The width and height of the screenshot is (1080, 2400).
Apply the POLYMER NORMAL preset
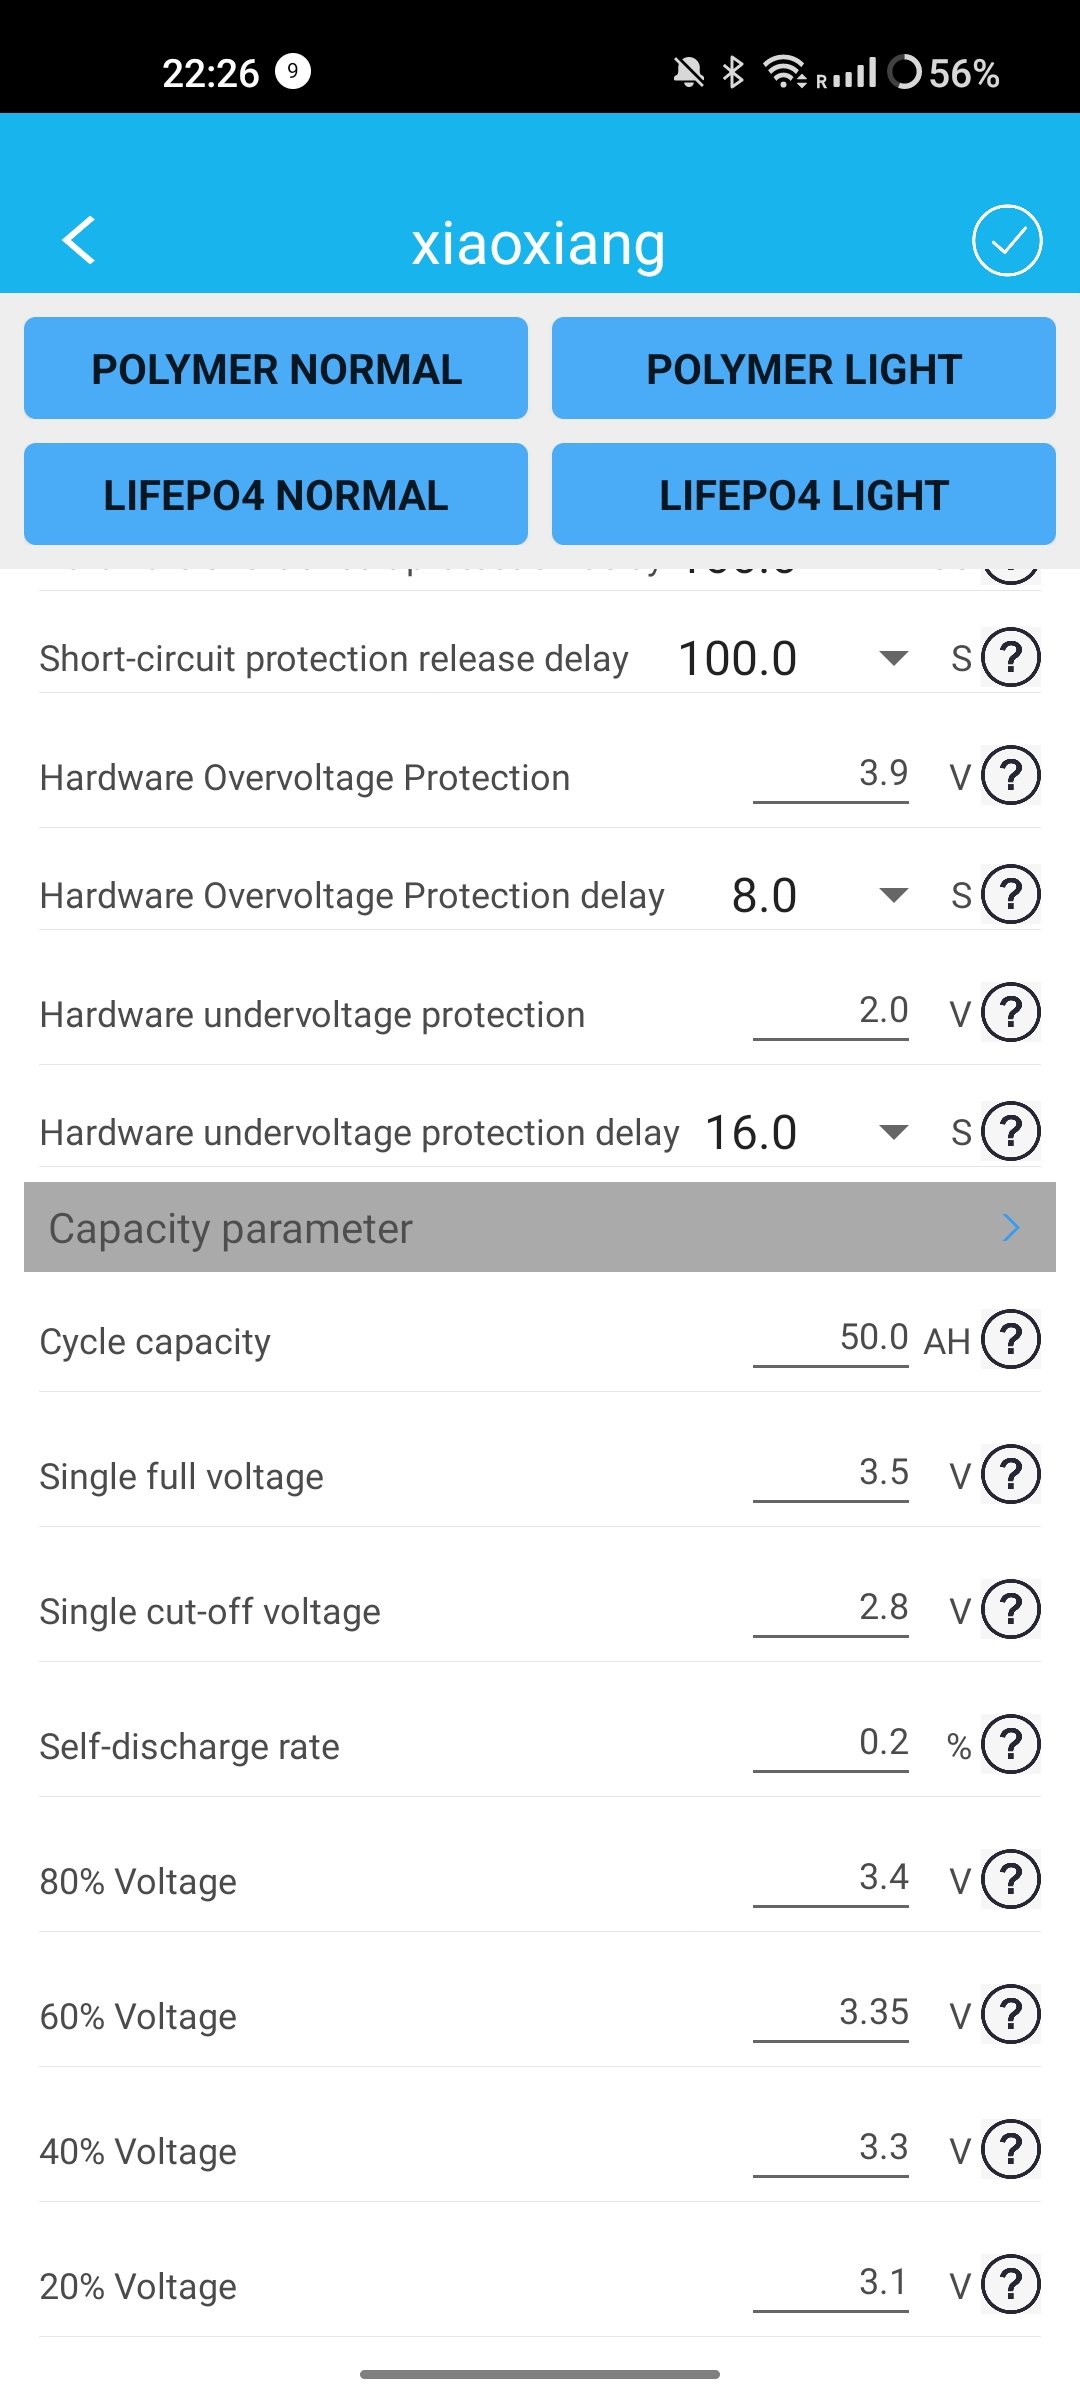[x=276, y=368]
